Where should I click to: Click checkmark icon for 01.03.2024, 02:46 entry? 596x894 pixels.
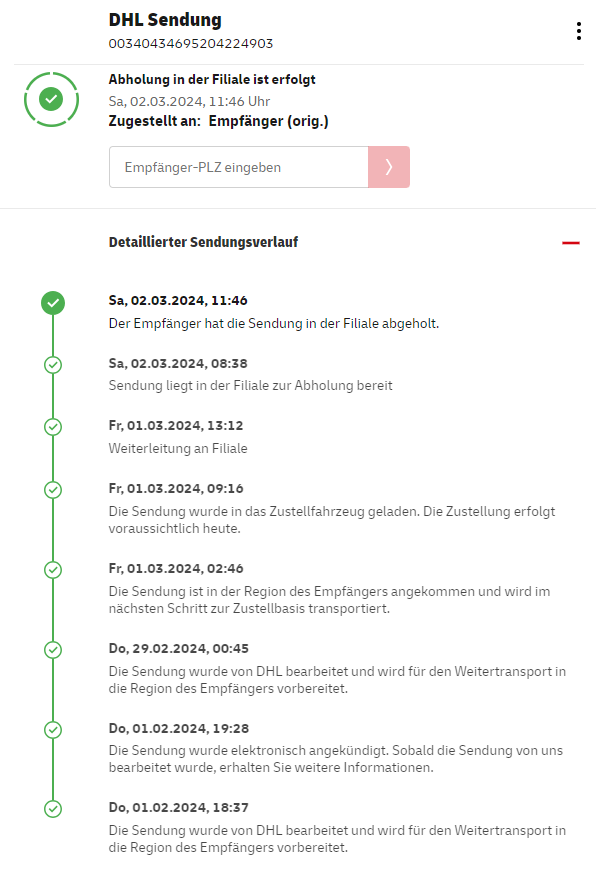53,570
